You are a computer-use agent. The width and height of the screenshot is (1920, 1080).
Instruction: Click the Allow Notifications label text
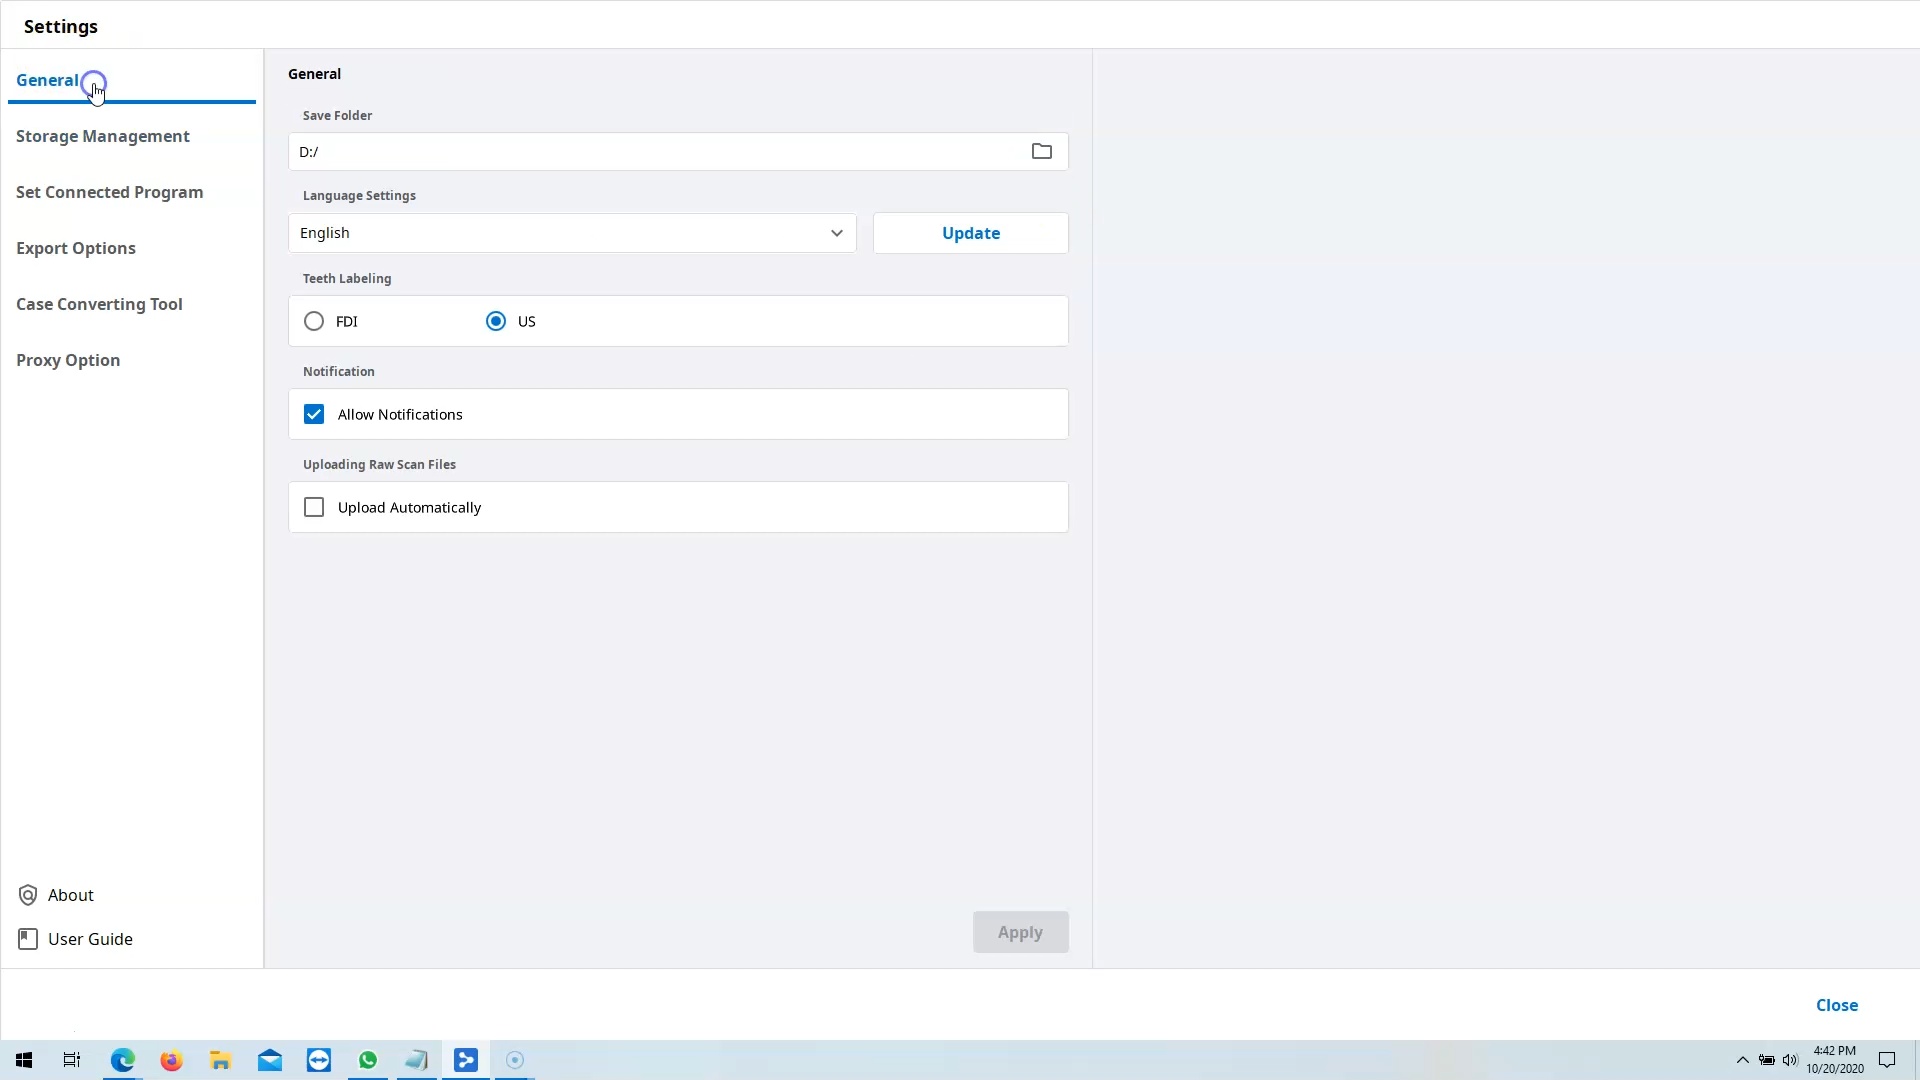(x=400, y=414)
